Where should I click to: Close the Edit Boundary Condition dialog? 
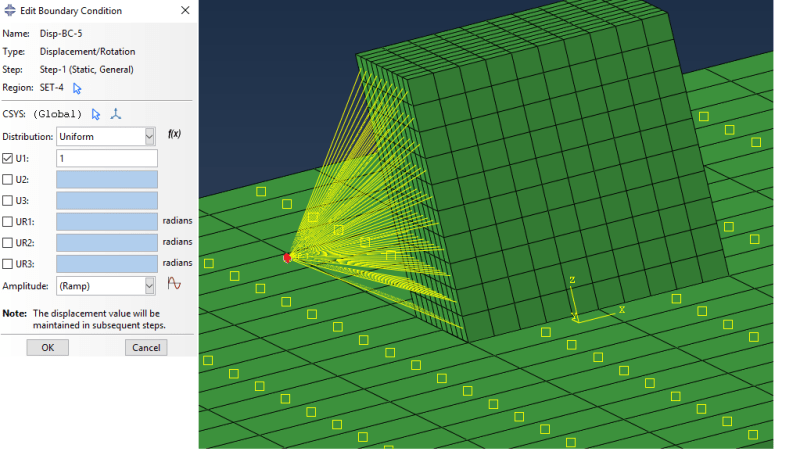pyautogui.click(x=185, y=10)
